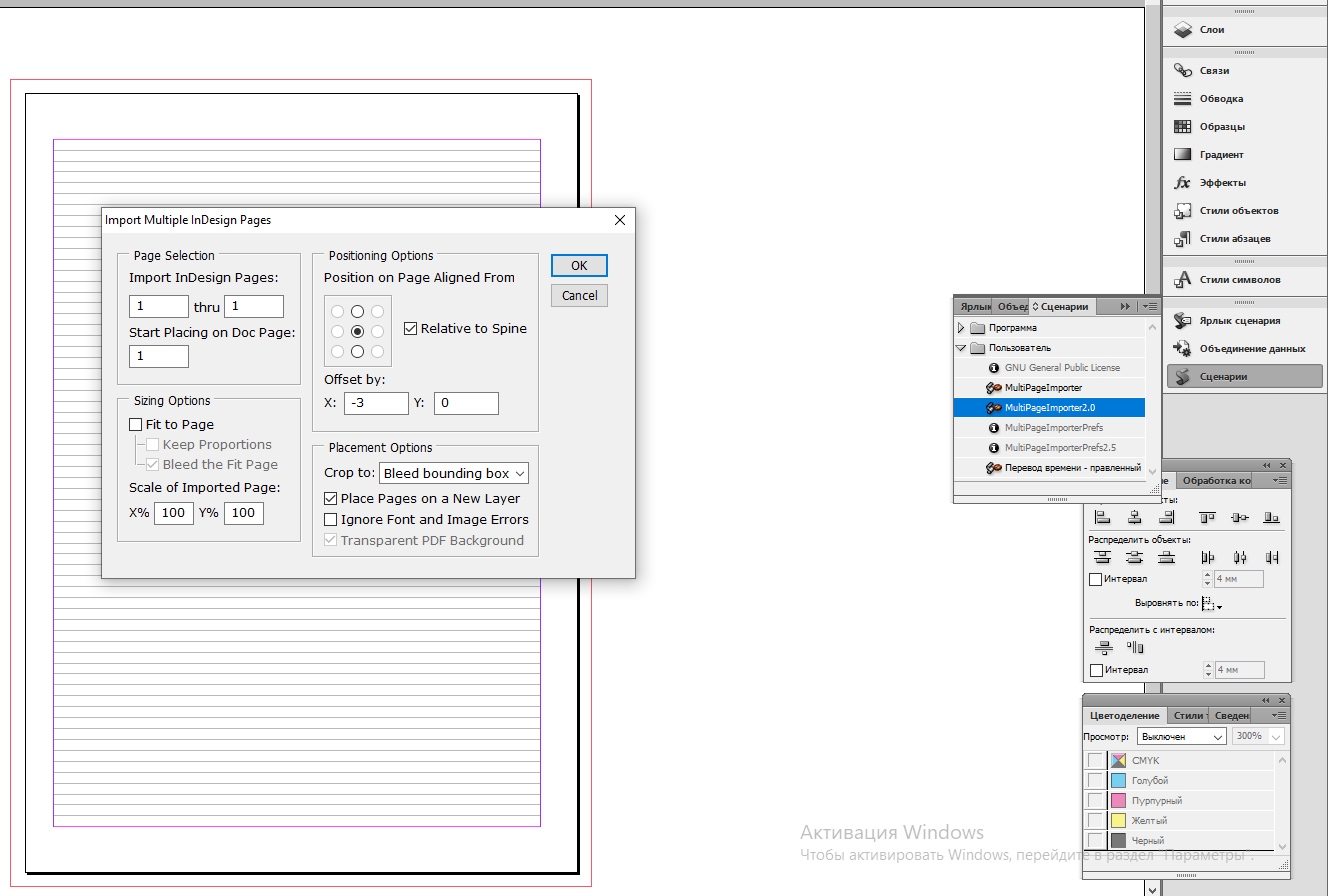Distribute objects by bottom edges
This screenshot has width=1328, height=896.
[1166, 557]
